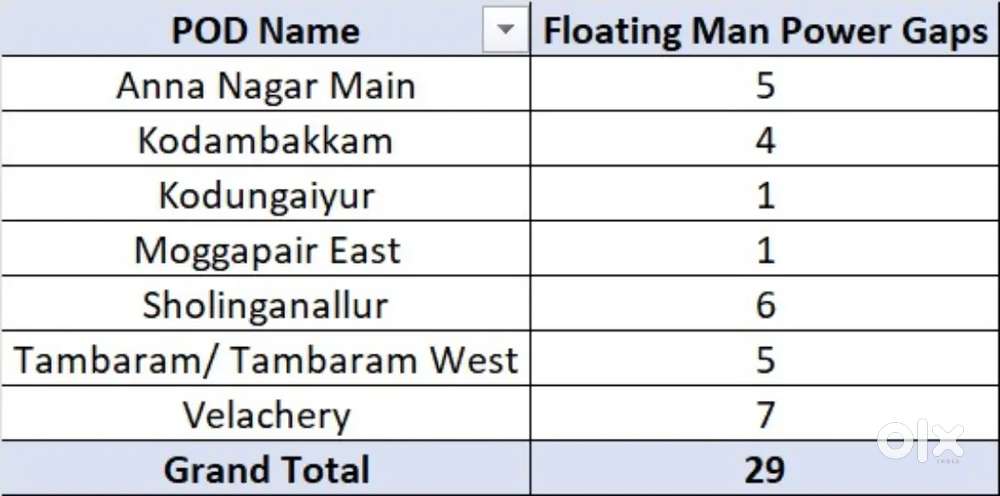
Task: Select the POD Name header cell
Action: tap(265, 31)
